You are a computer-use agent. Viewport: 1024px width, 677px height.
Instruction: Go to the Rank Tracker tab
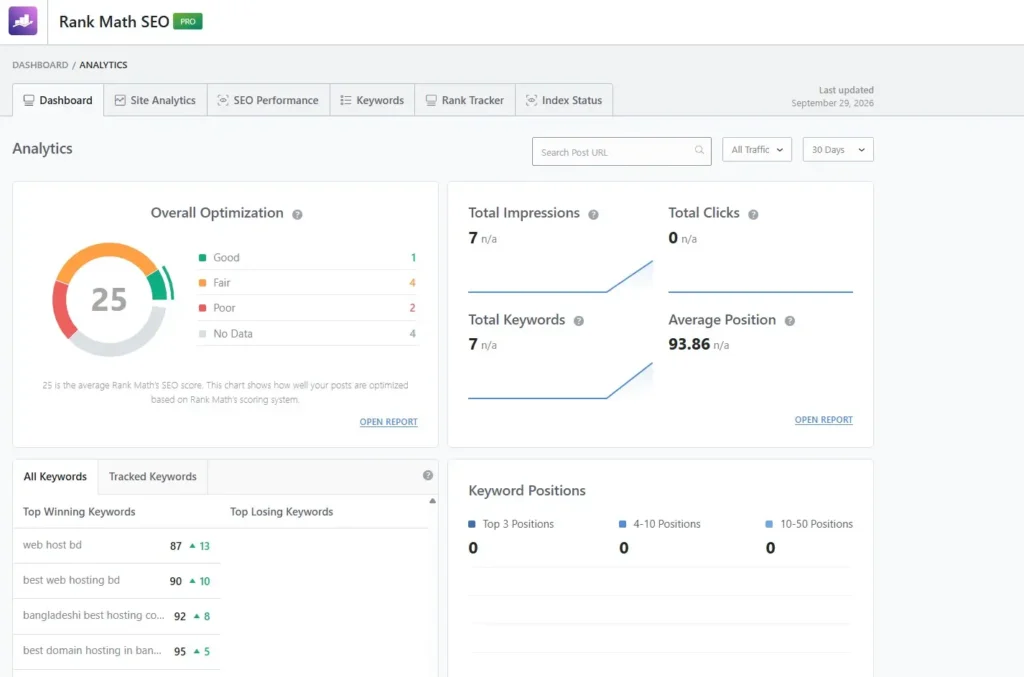tap(465, 100)
